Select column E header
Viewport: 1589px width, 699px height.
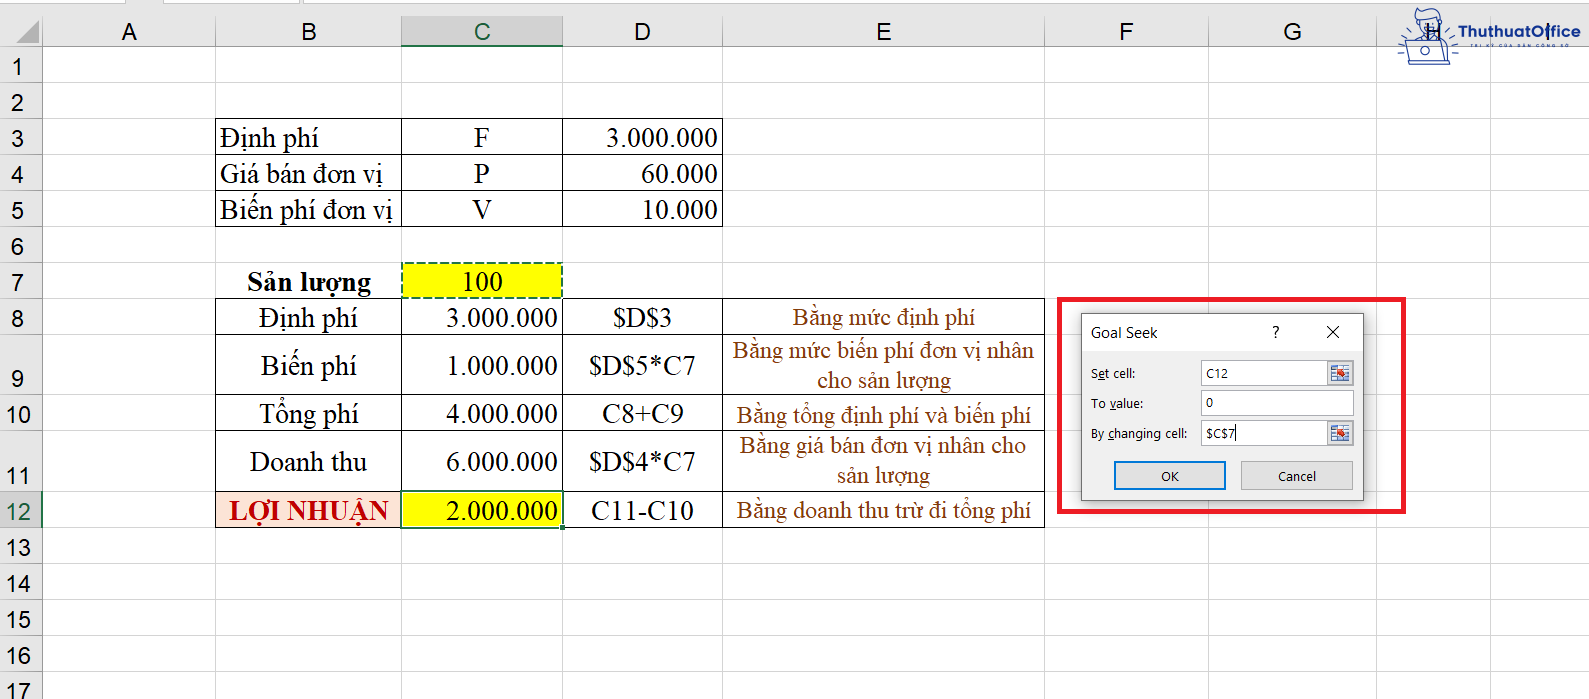point(884,32)
